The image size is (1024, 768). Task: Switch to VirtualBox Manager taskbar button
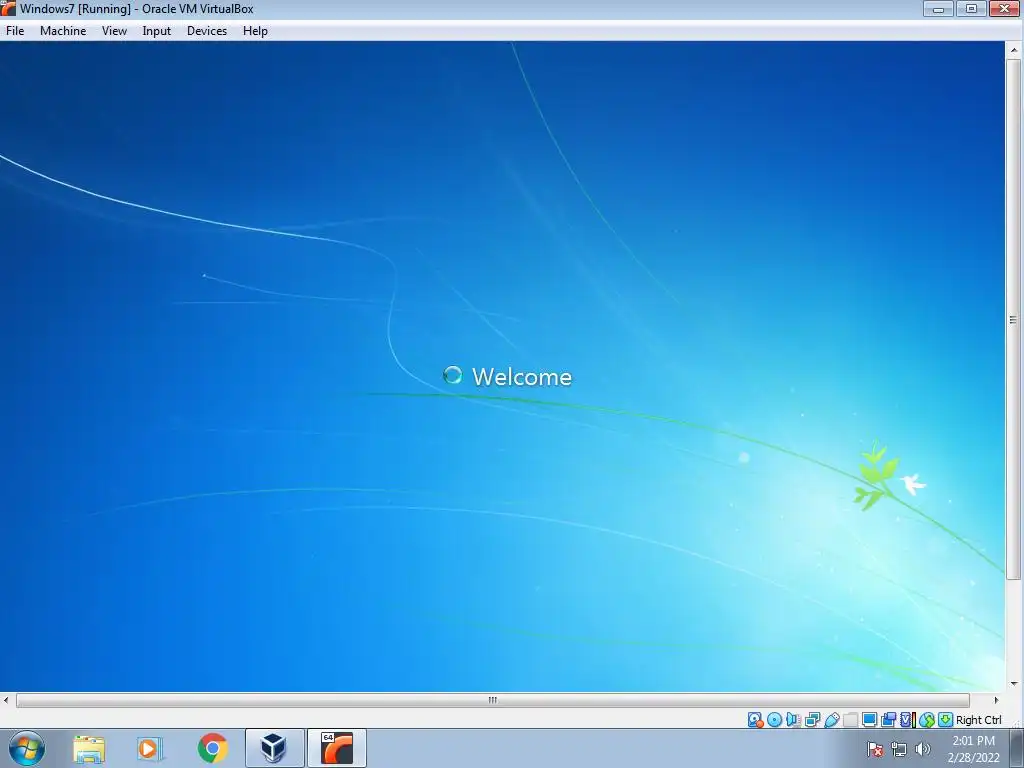coord(274,748)
